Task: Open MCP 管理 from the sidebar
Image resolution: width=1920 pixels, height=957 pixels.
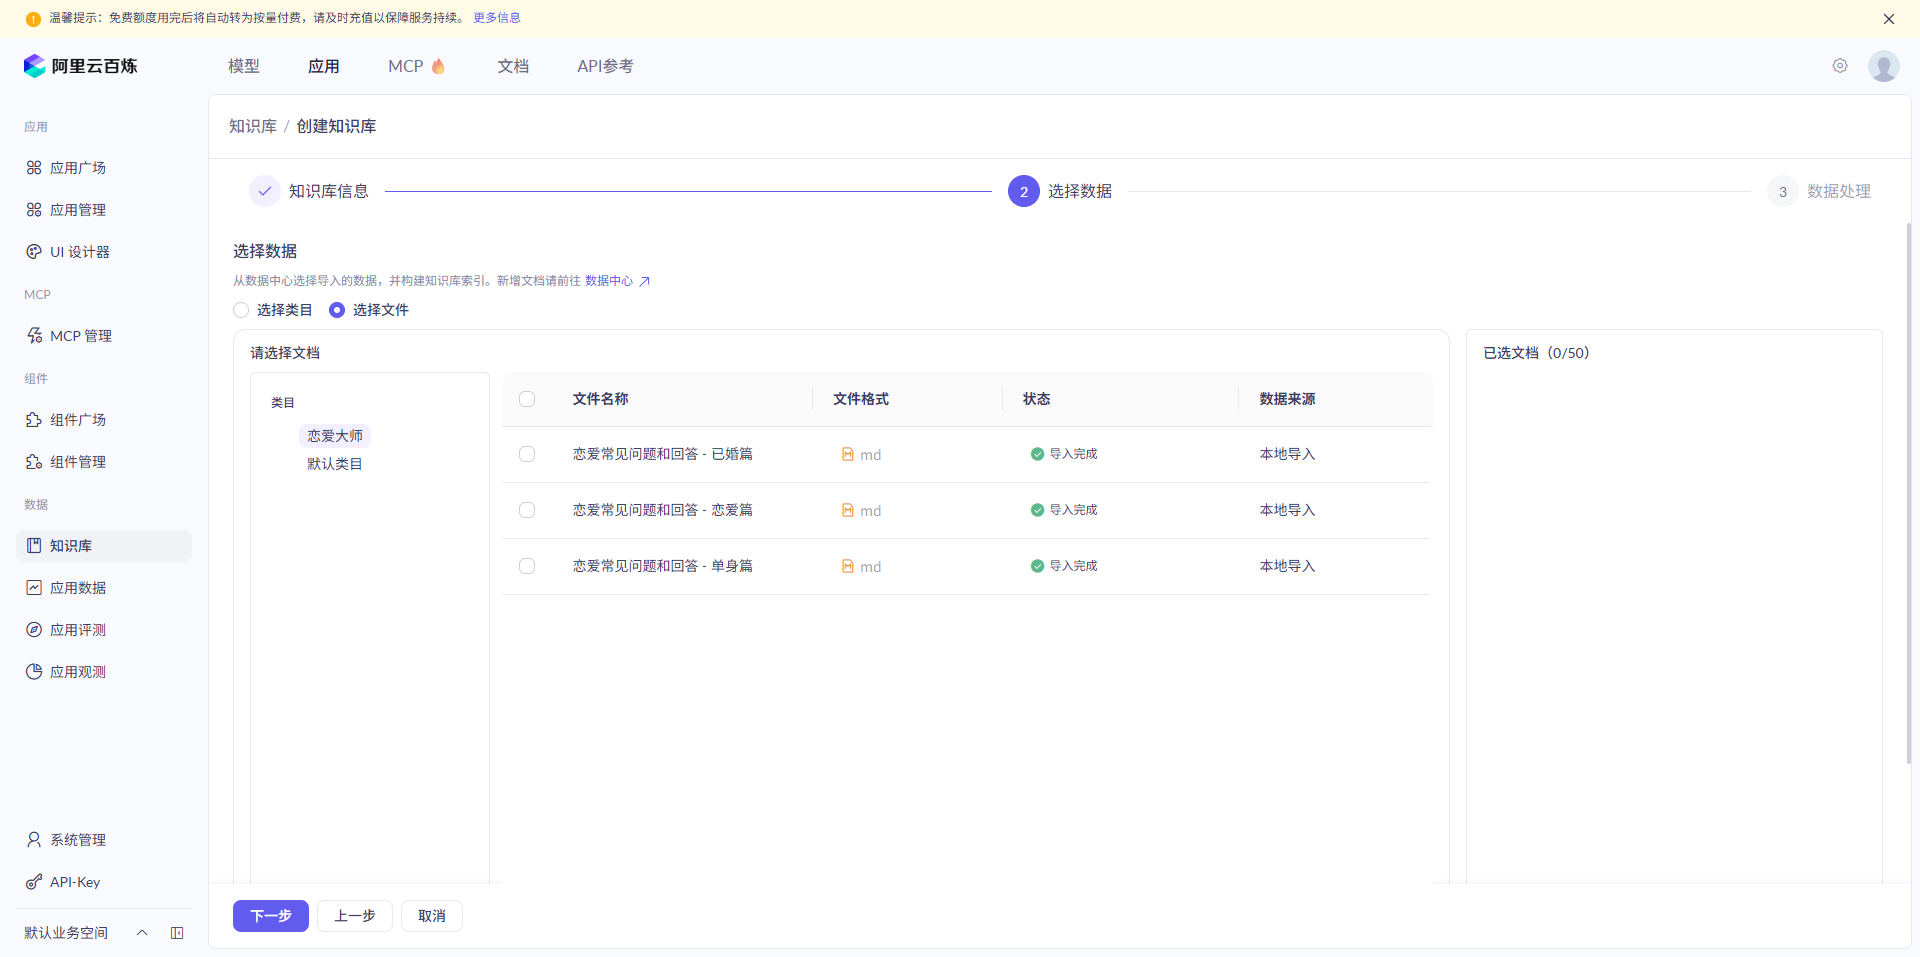Action: pyautogui.click(x=80, y=335)
